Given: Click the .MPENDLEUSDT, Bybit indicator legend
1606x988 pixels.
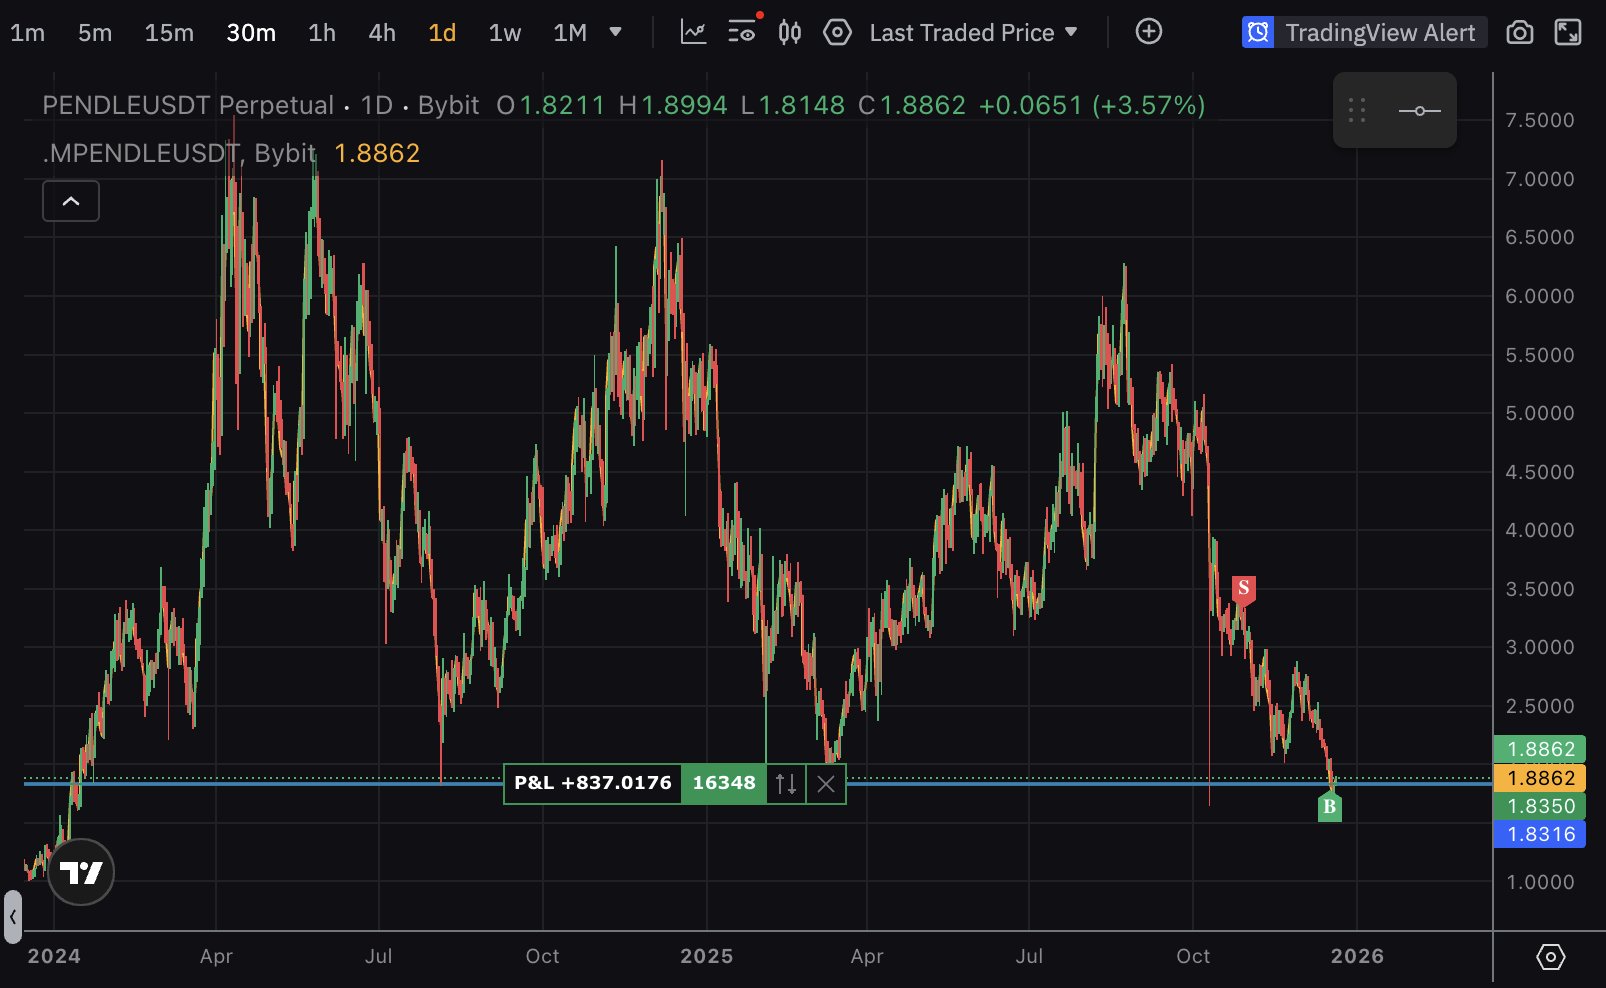Looking at the screenshot, I should [179, 153].
